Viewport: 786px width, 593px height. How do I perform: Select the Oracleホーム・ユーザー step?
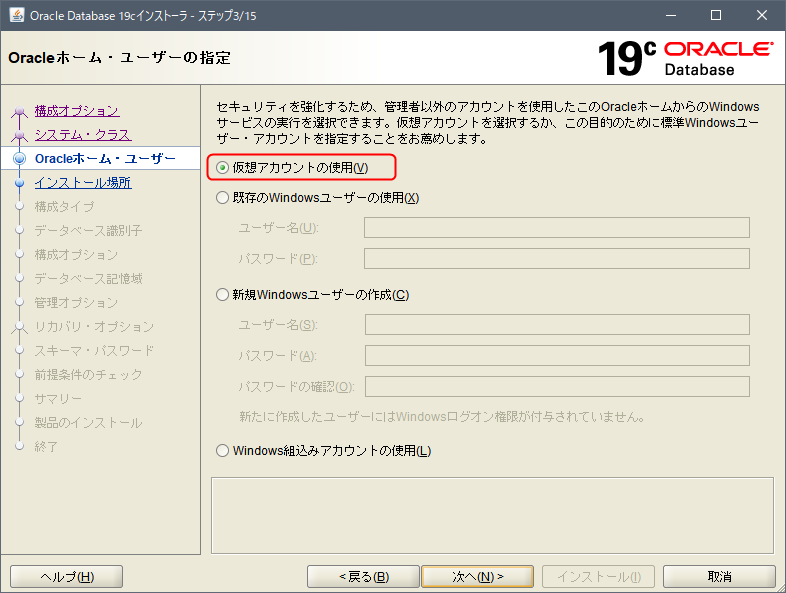tap(105, 158)
